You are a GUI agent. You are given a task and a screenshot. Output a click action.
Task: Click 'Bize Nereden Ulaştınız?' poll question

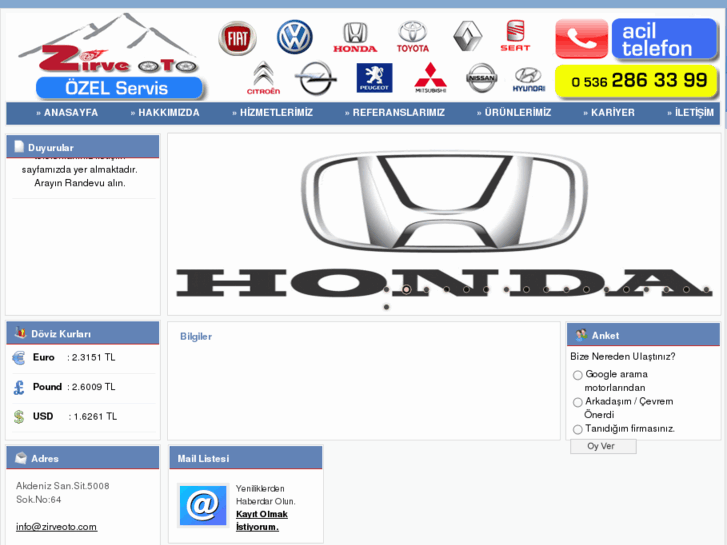click(x=623, y=357)
